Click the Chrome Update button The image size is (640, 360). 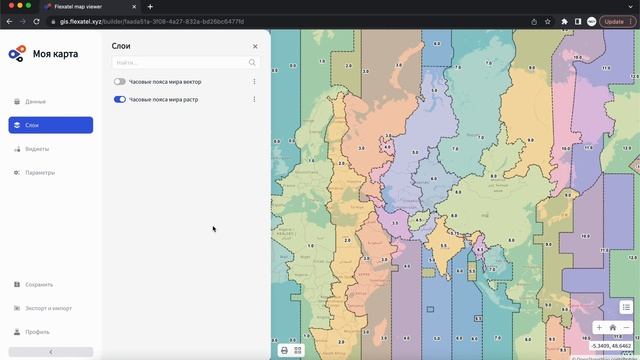pyautogui.click(x=618, y=22)
